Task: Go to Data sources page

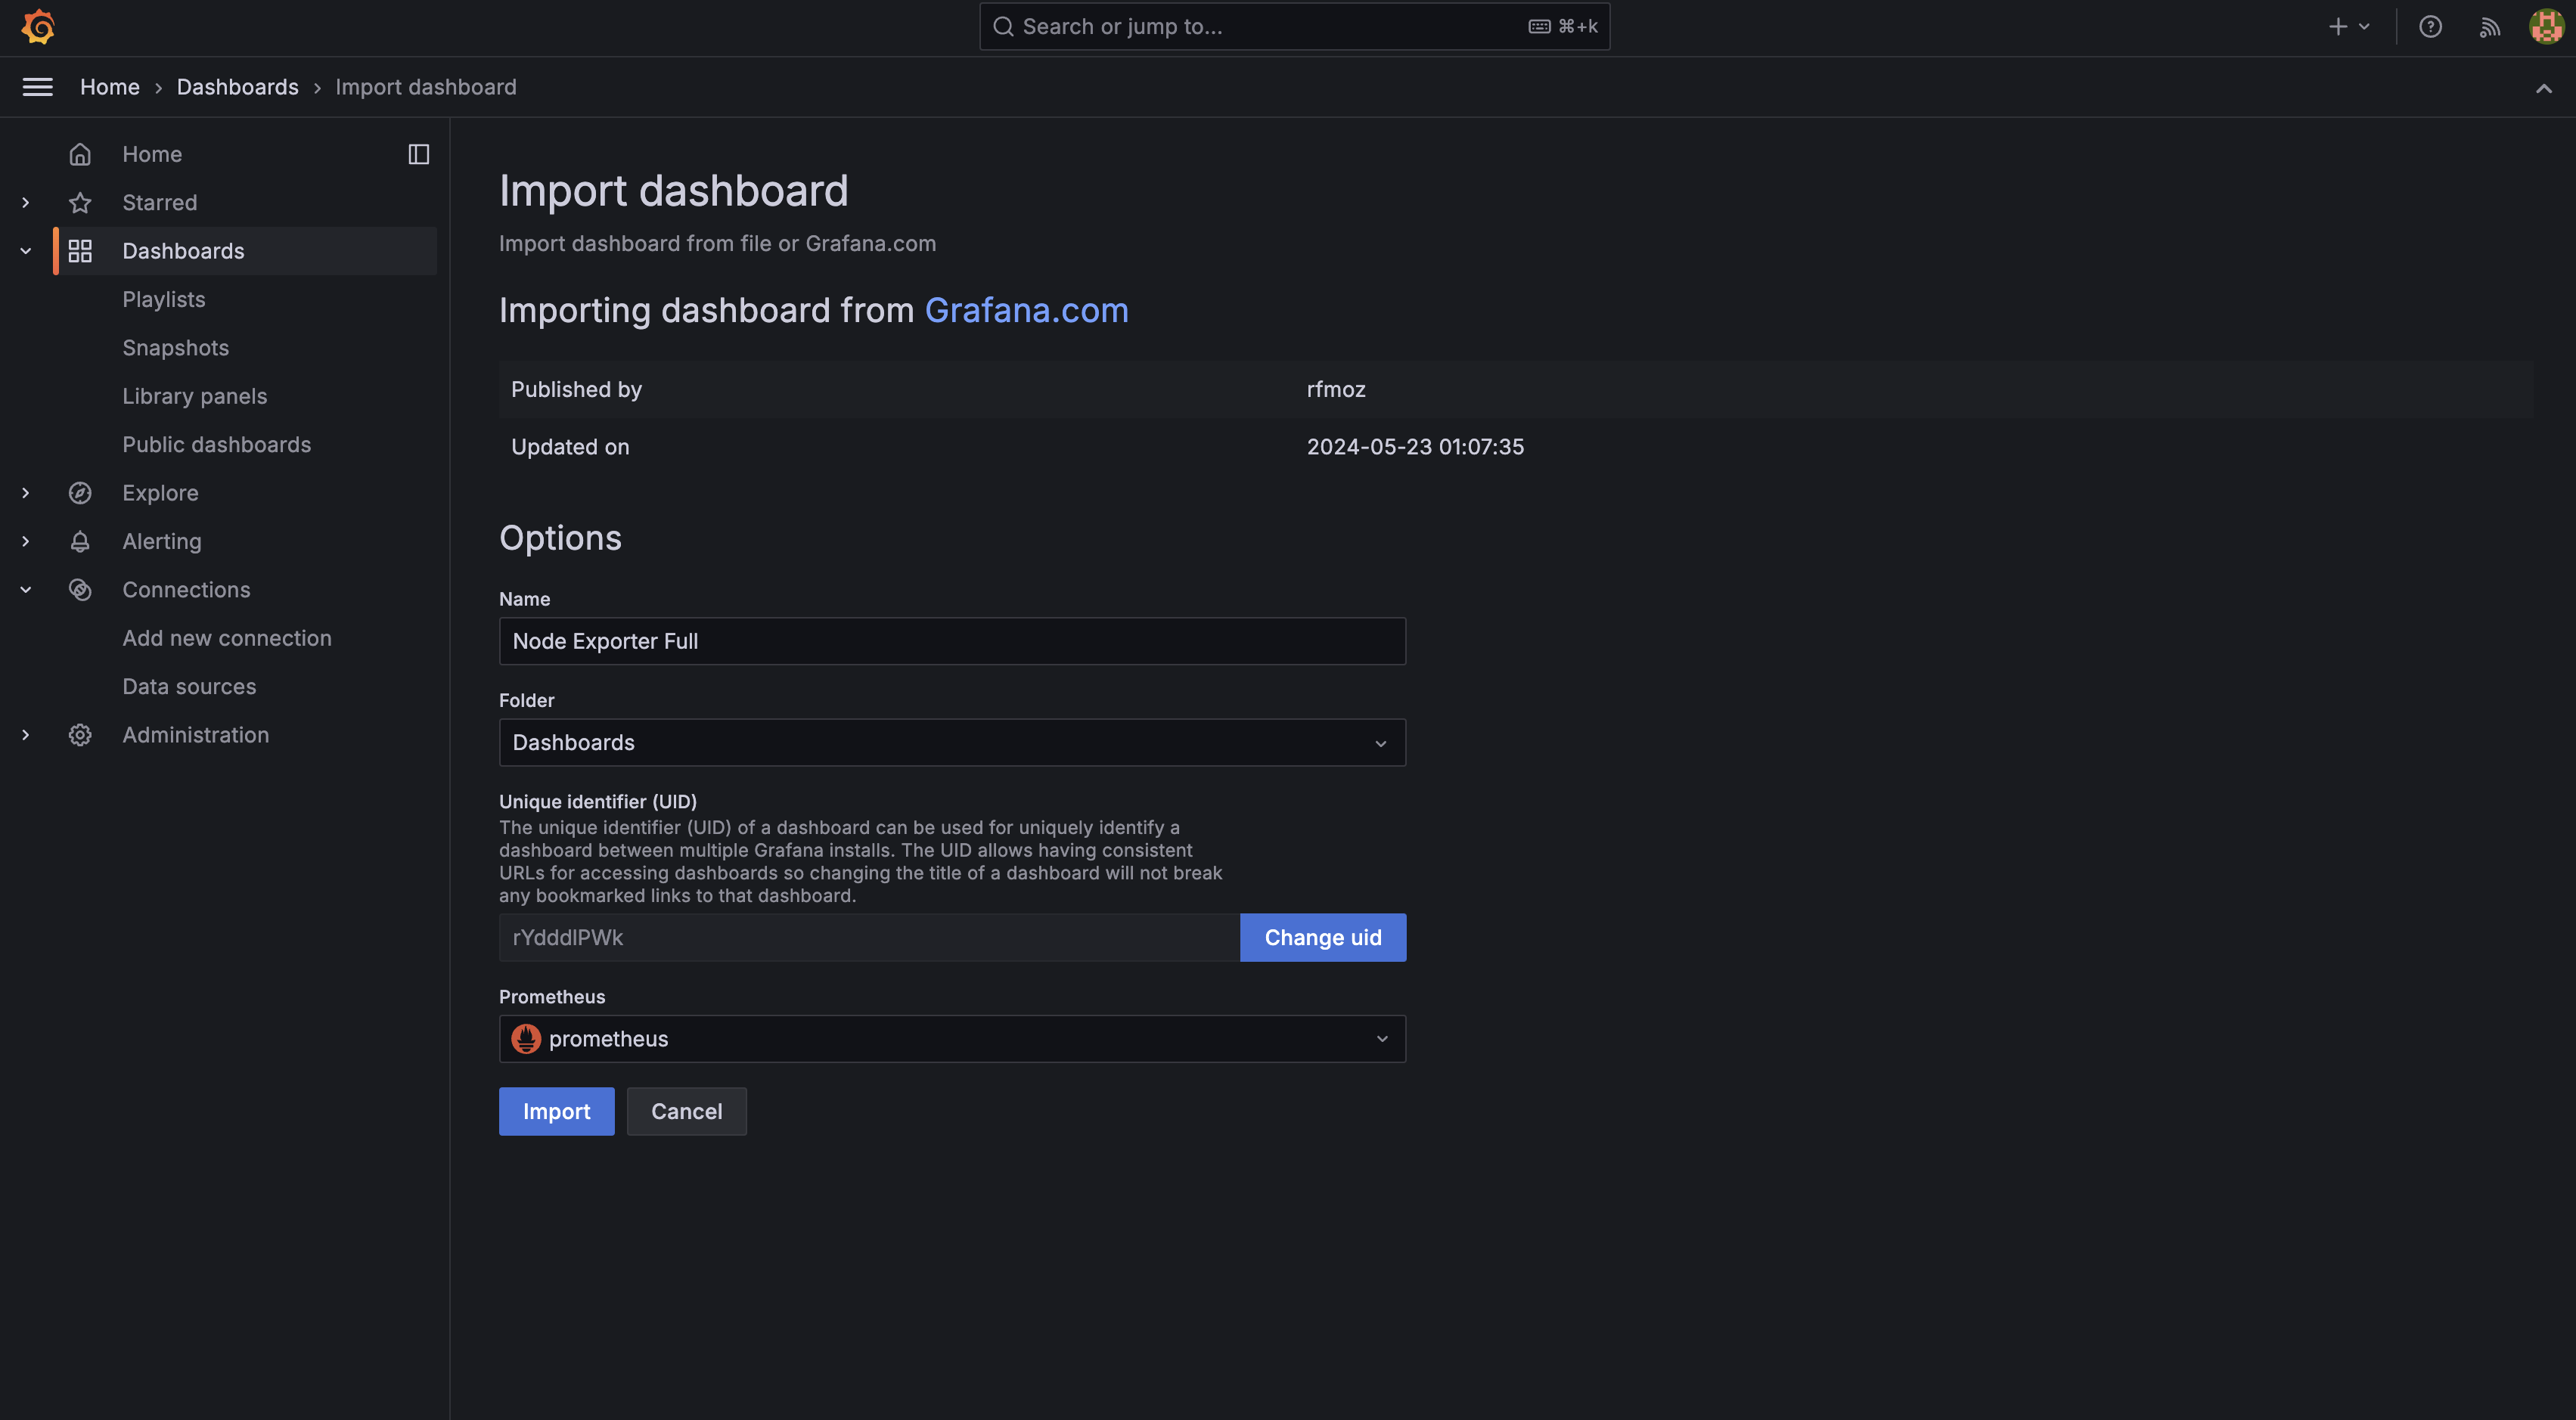Action: coord(189,687)
